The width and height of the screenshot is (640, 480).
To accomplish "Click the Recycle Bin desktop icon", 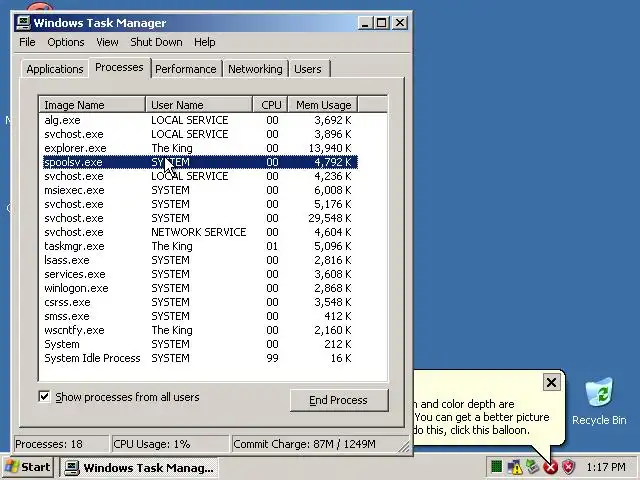I will point(599,402).
